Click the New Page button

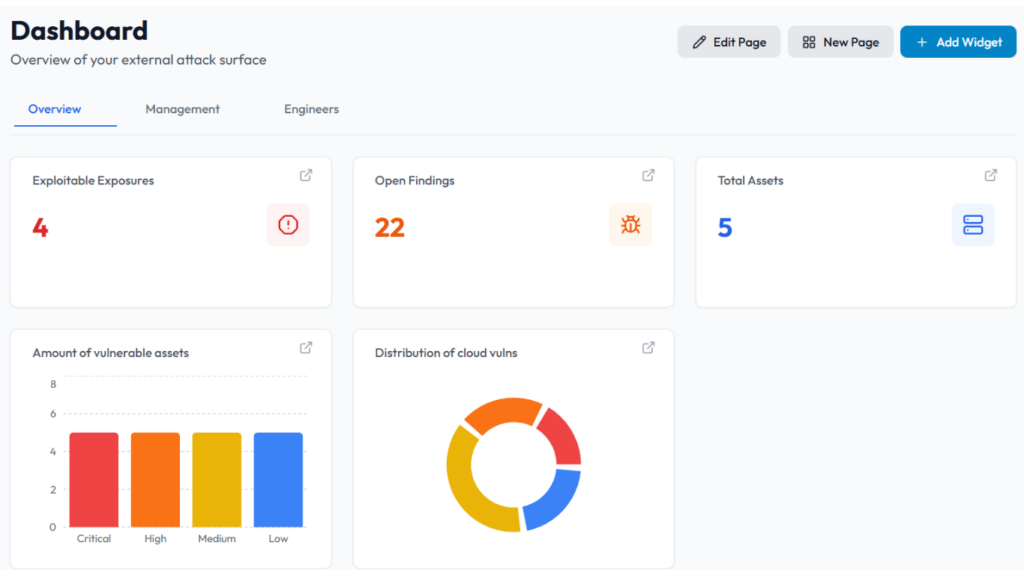840,42
